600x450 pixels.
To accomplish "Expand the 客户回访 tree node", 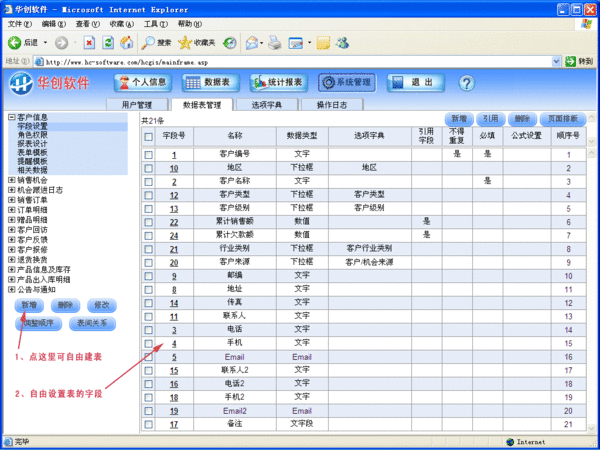I will click(12, 230).
